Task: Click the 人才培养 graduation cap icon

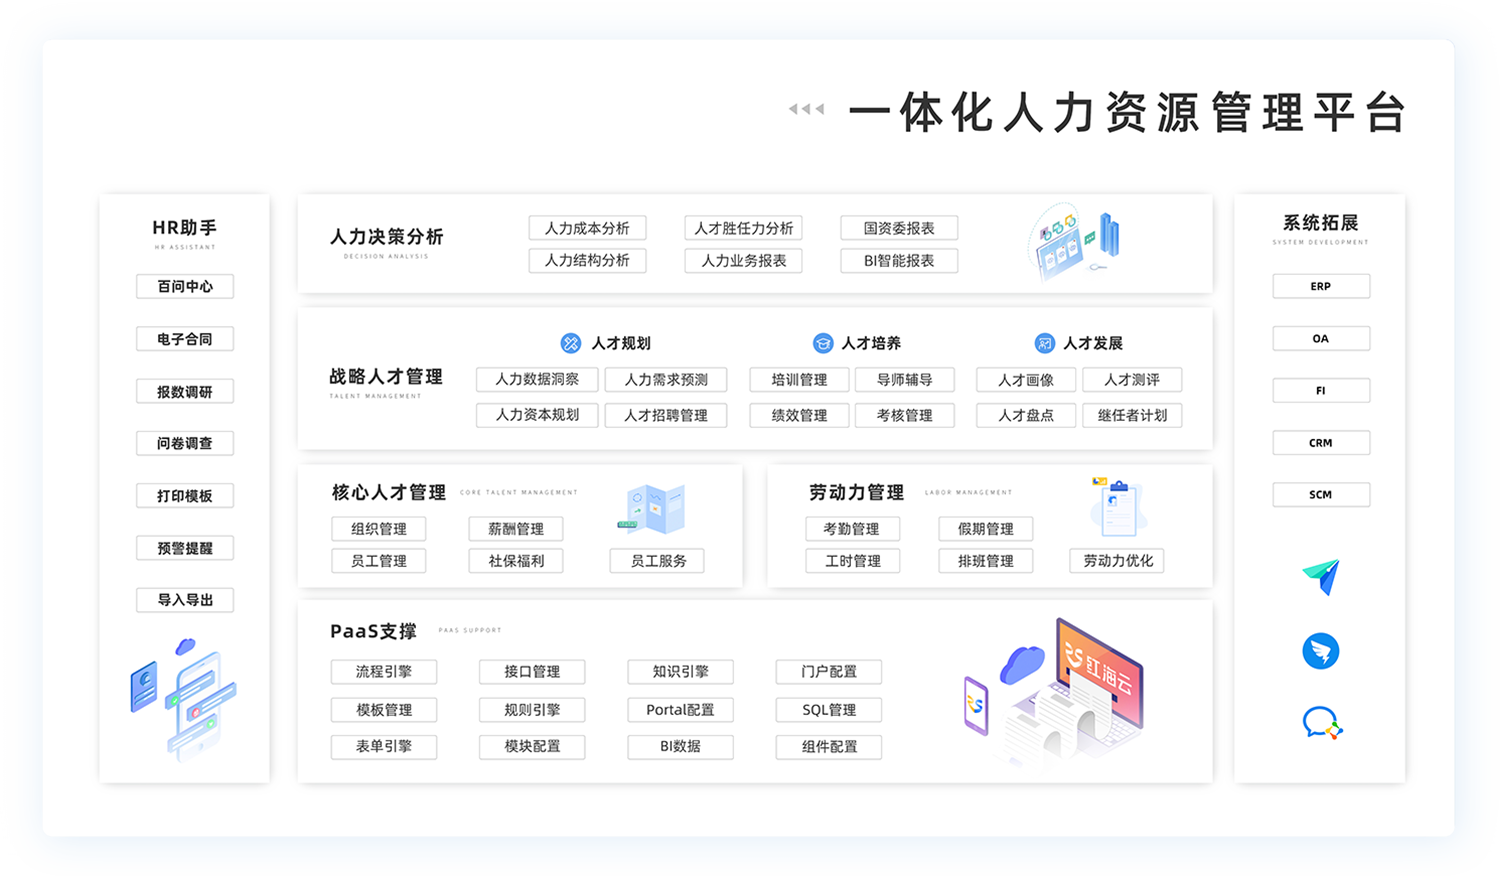Action: click(822, 343)
